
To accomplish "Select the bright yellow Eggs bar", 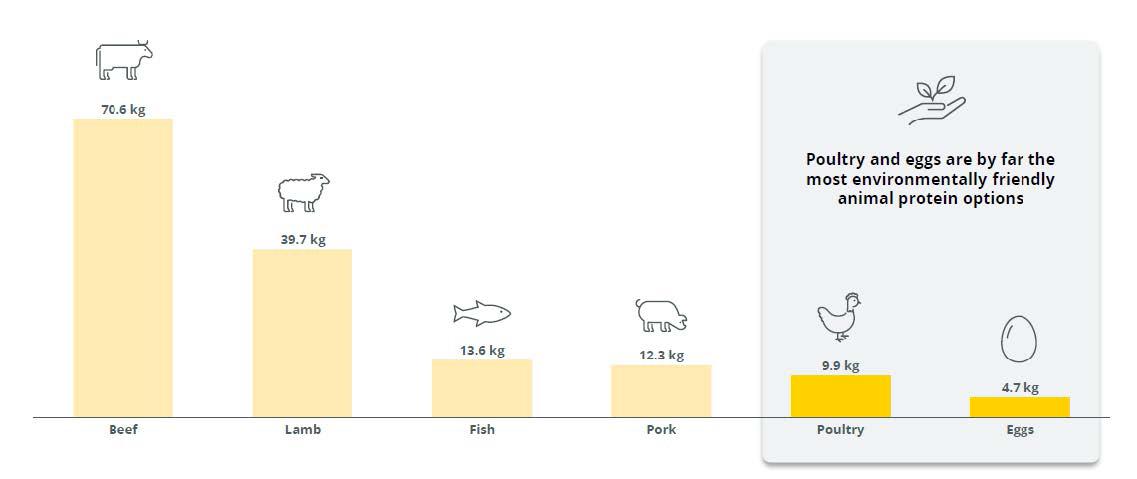I will 1020,407.
